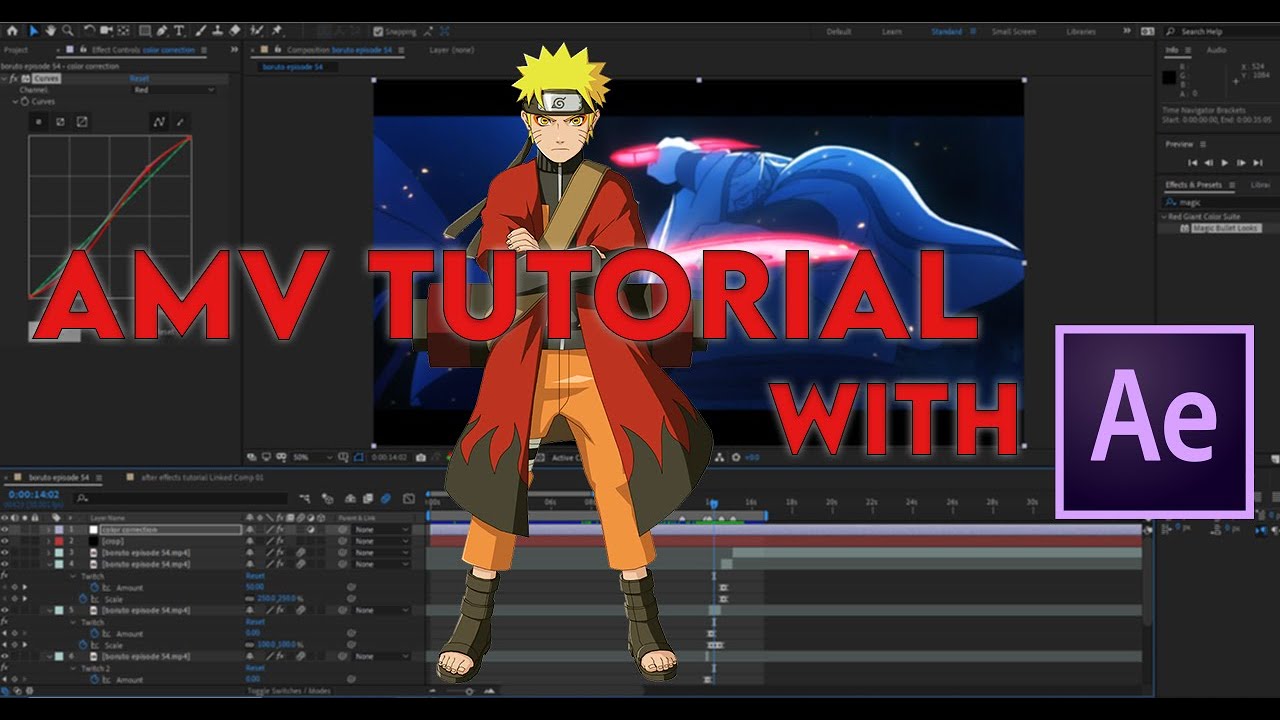Toggle visibility of the crop layer
This screenshot has height=720, width=1280.
pyautogui.click(x=5, y=541)
